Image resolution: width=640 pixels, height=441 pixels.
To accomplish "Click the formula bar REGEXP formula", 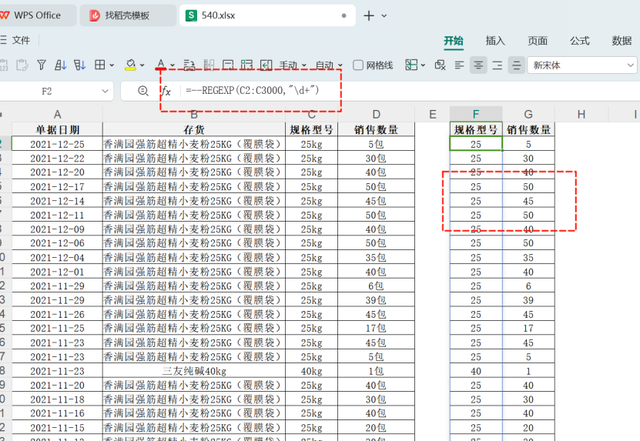I will coord(252,90).
